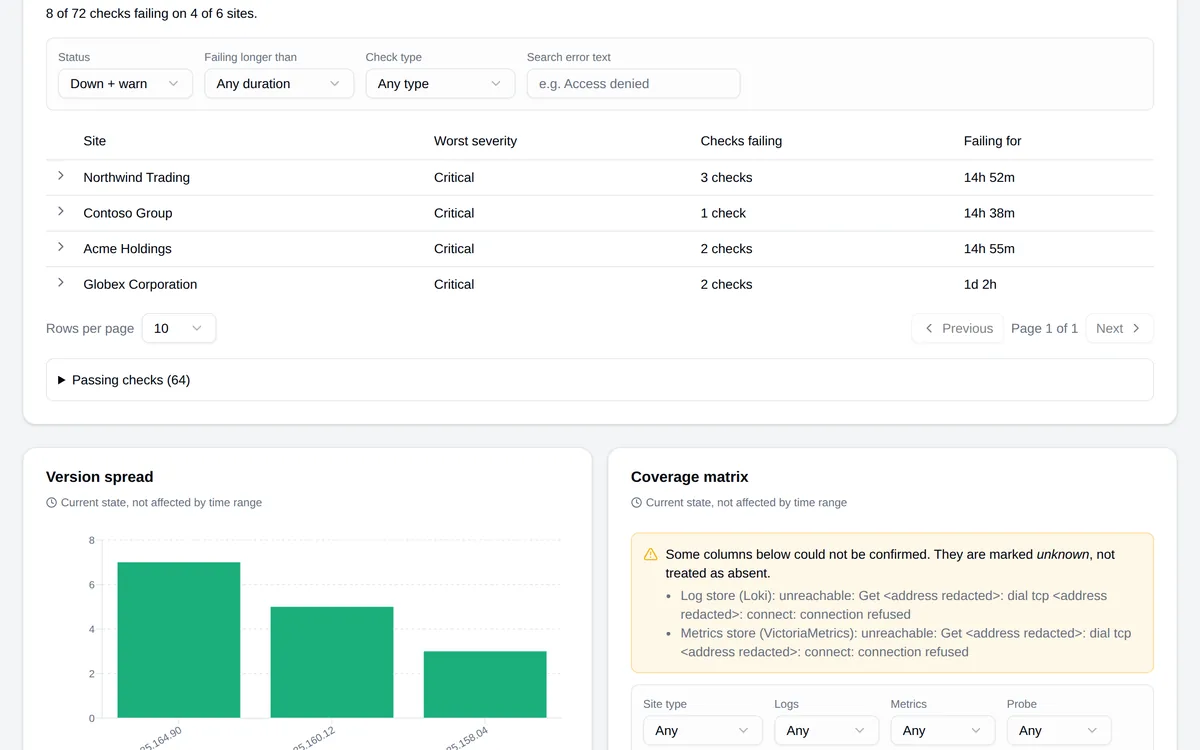Open the Failing longer than dropdown
1200x750 pixels.
click(x=279, y=84)
